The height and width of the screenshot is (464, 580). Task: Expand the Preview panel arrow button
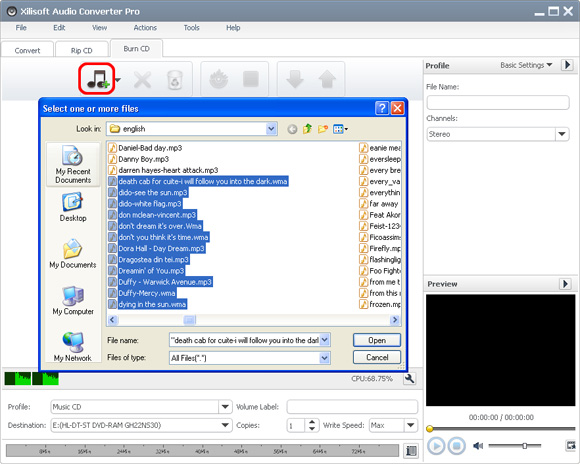[565, 284]
